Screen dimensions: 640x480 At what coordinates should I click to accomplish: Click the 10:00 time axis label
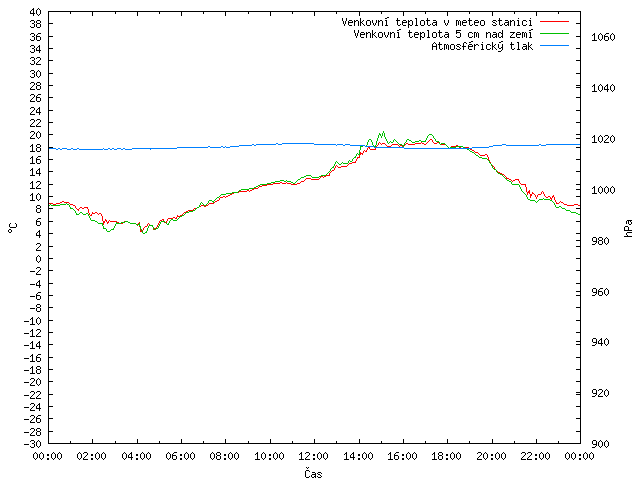click(x=269, y=456)
